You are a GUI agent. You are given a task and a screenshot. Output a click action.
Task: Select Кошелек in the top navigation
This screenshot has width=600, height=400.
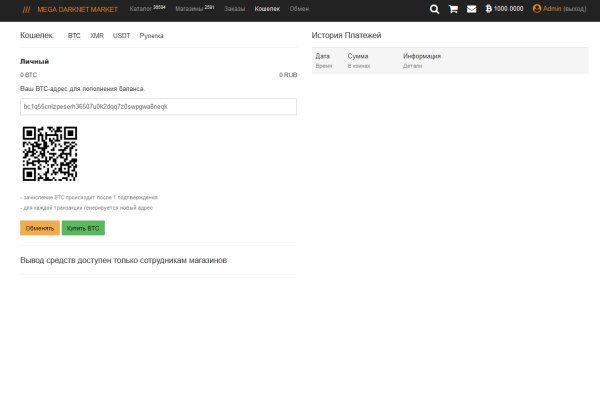(267, 8)
